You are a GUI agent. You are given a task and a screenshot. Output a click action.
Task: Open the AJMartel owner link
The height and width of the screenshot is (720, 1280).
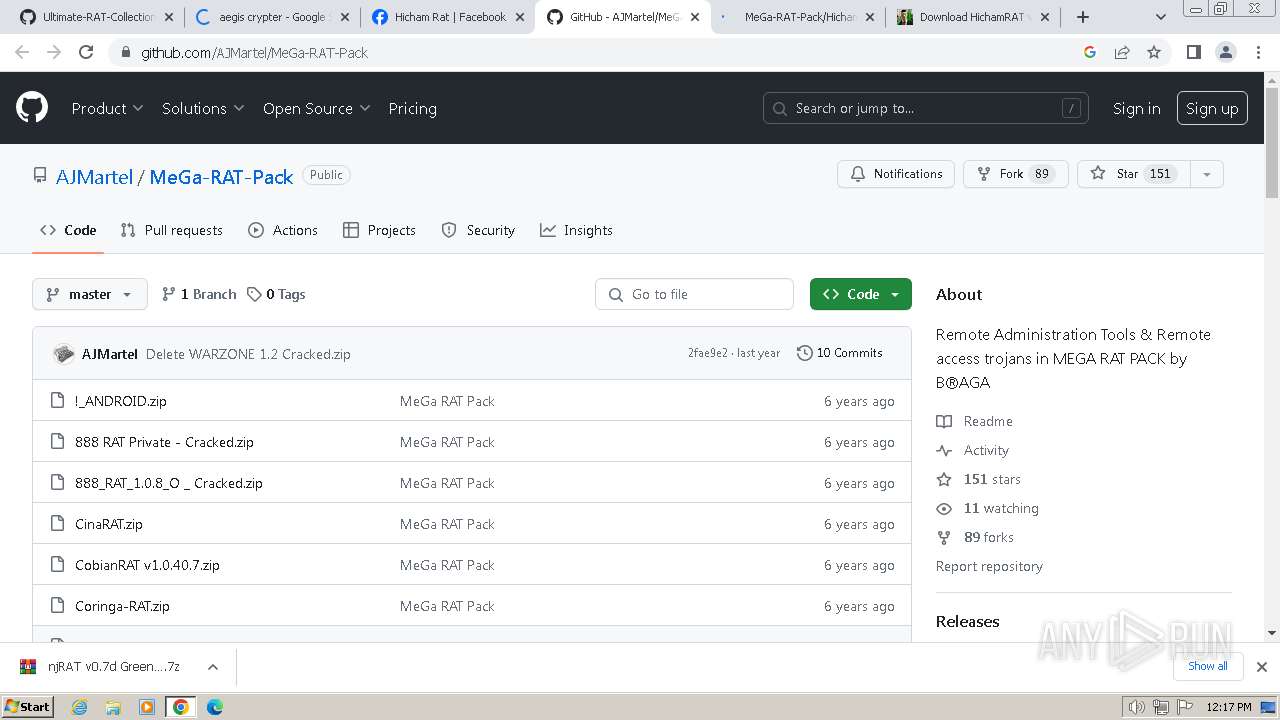pyautogui.click(x=94, y=176)
